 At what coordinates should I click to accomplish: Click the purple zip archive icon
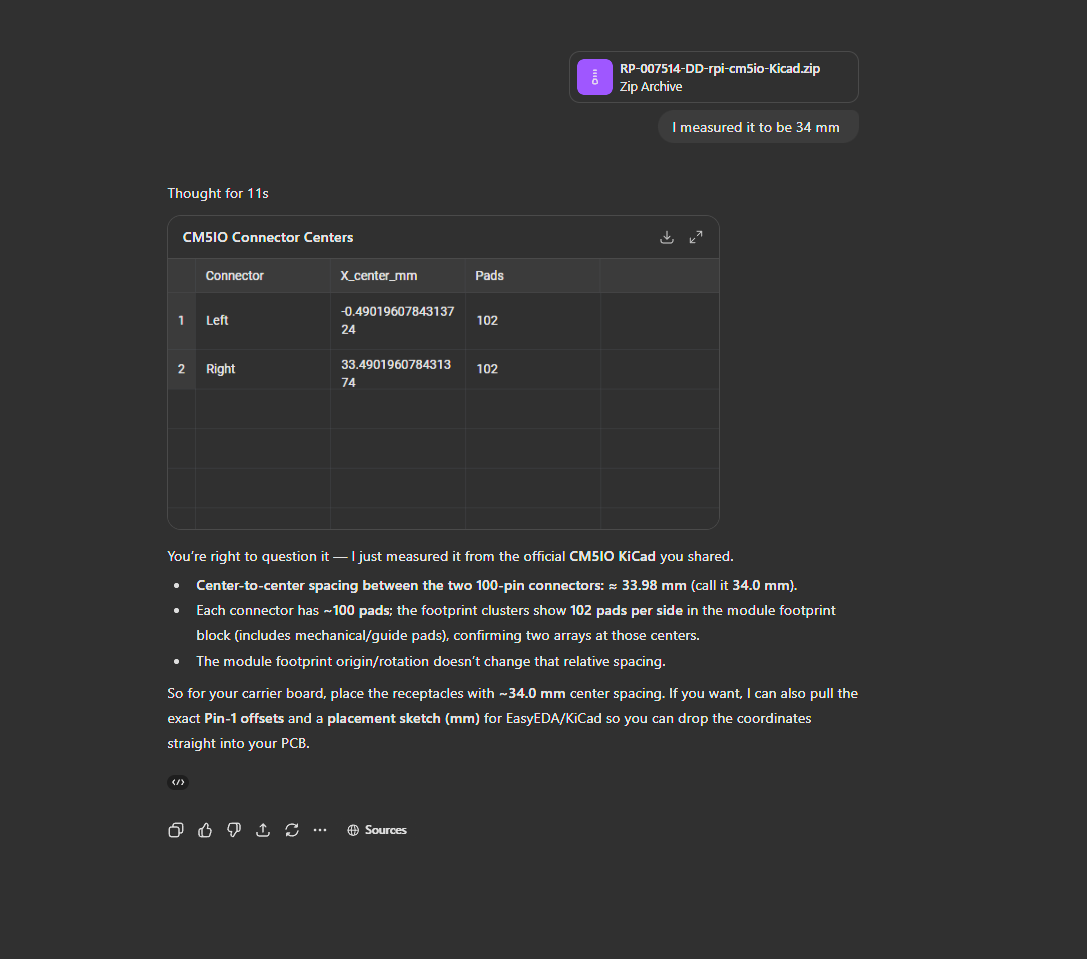pos(595,77)
